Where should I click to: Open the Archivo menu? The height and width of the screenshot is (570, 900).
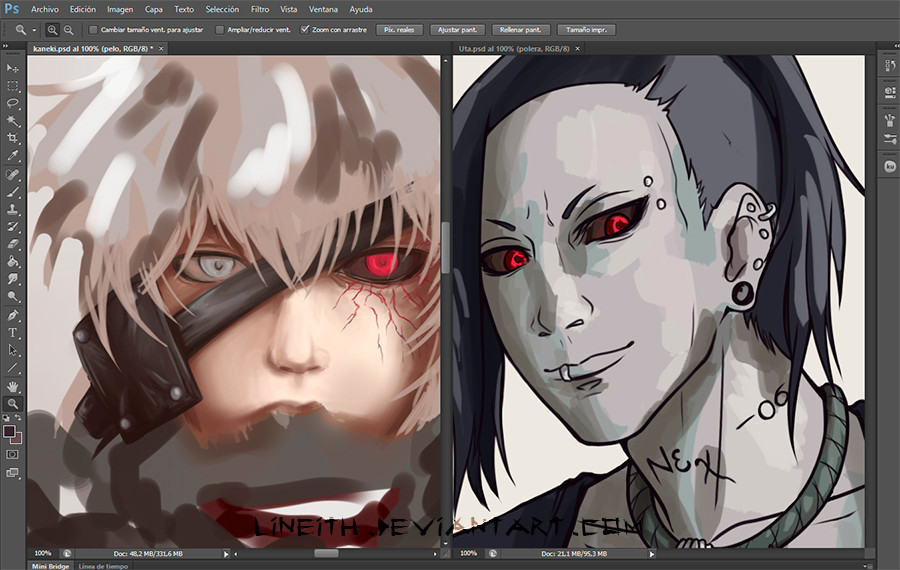tap(45, 9)
